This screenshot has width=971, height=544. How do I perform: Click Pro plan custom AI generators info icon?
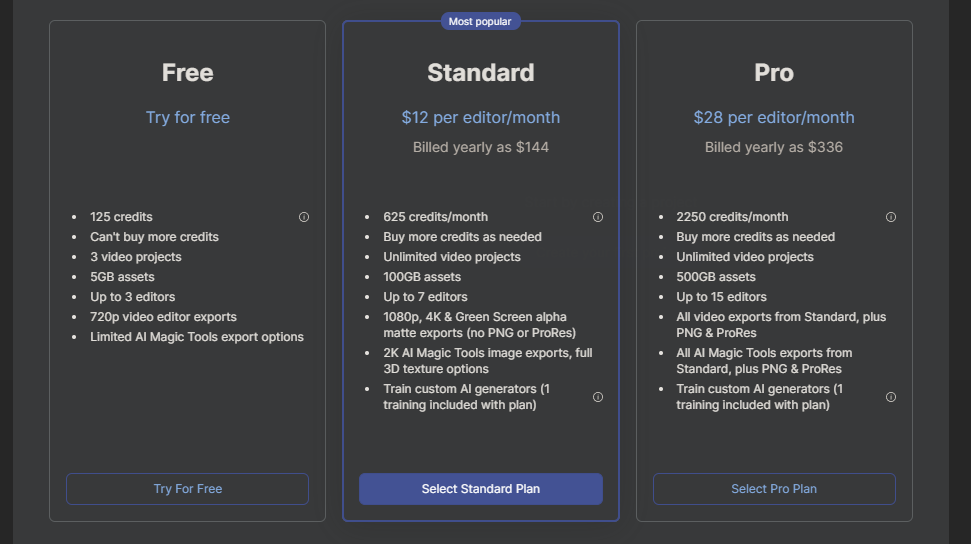point(890,397)
